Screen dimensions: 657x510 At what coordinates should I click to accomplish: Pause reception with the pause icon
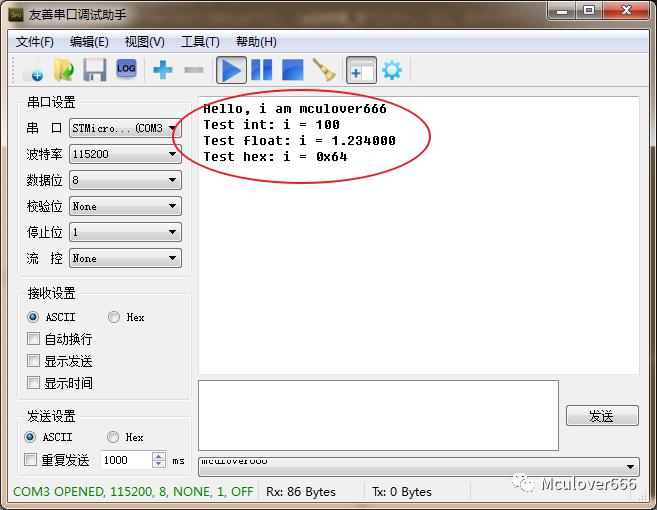[x=261, y=70]
